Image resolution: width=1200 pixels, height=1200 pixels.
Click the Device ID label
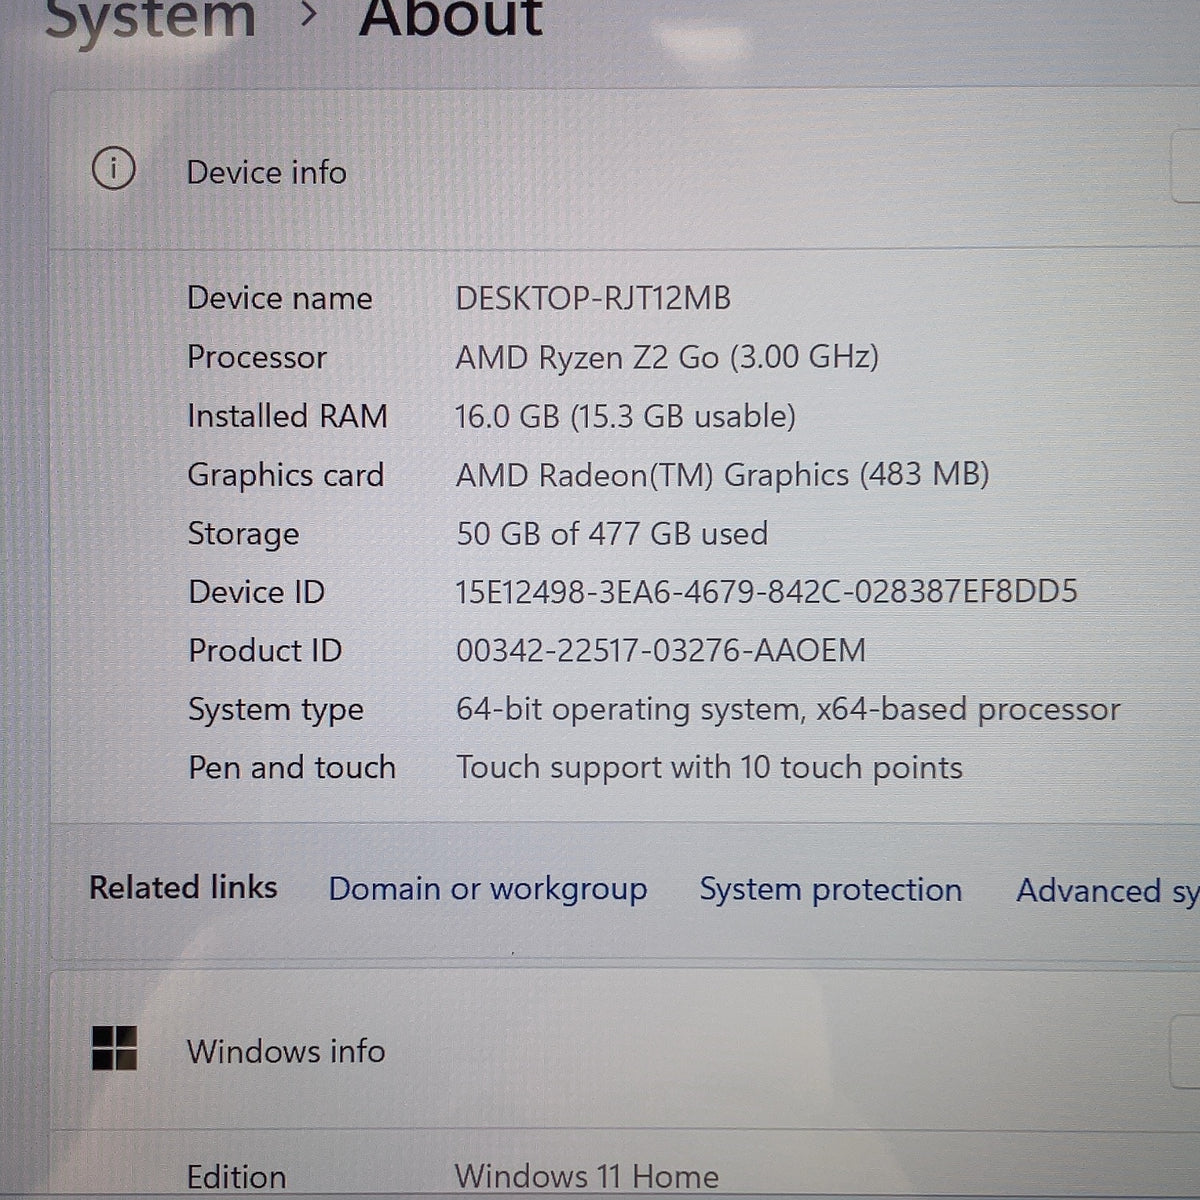coord(257,592)
